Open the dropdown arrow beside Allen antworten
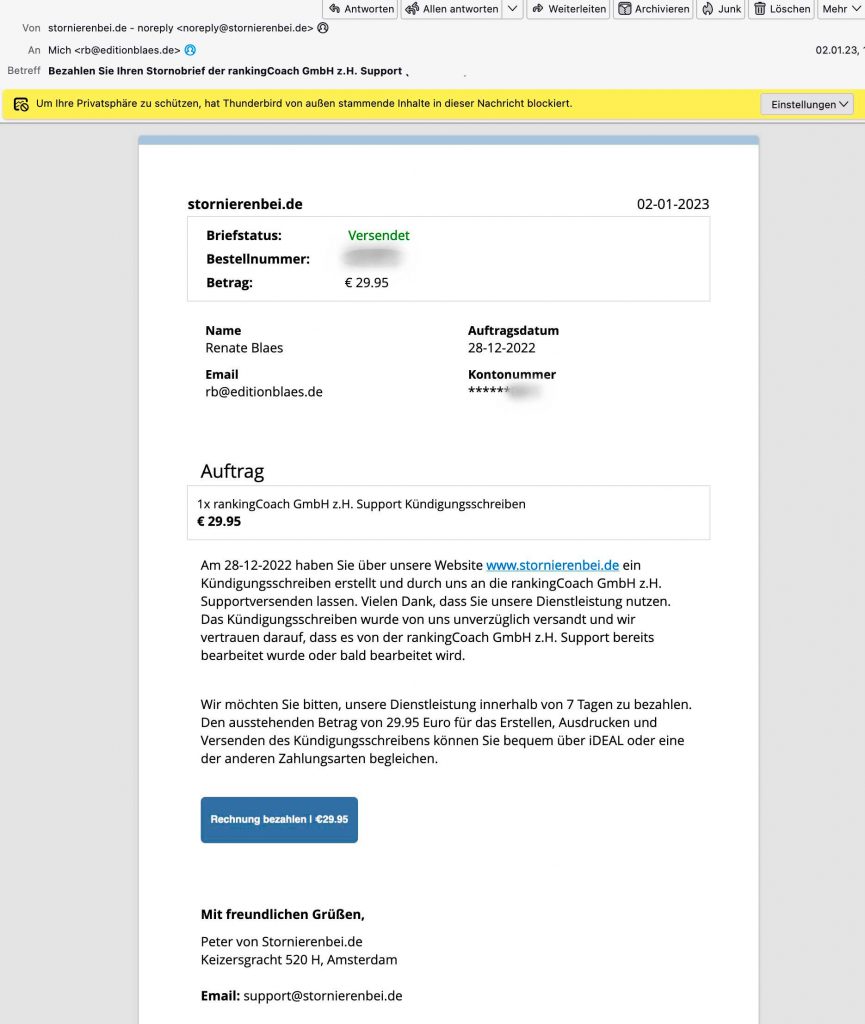The image size is (865, 1024). point(513,9)
